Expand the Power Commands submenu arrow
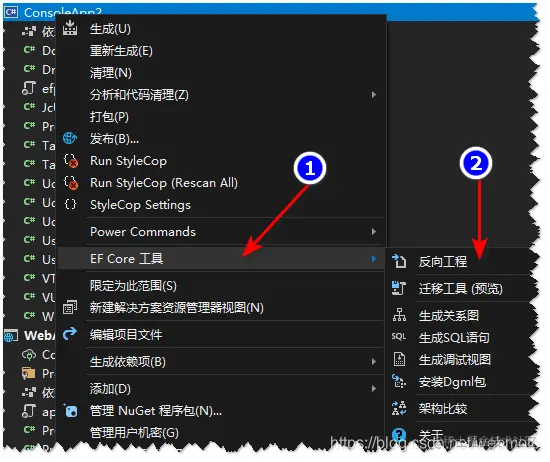Viewport: 550px width, 462px height. 374,232
